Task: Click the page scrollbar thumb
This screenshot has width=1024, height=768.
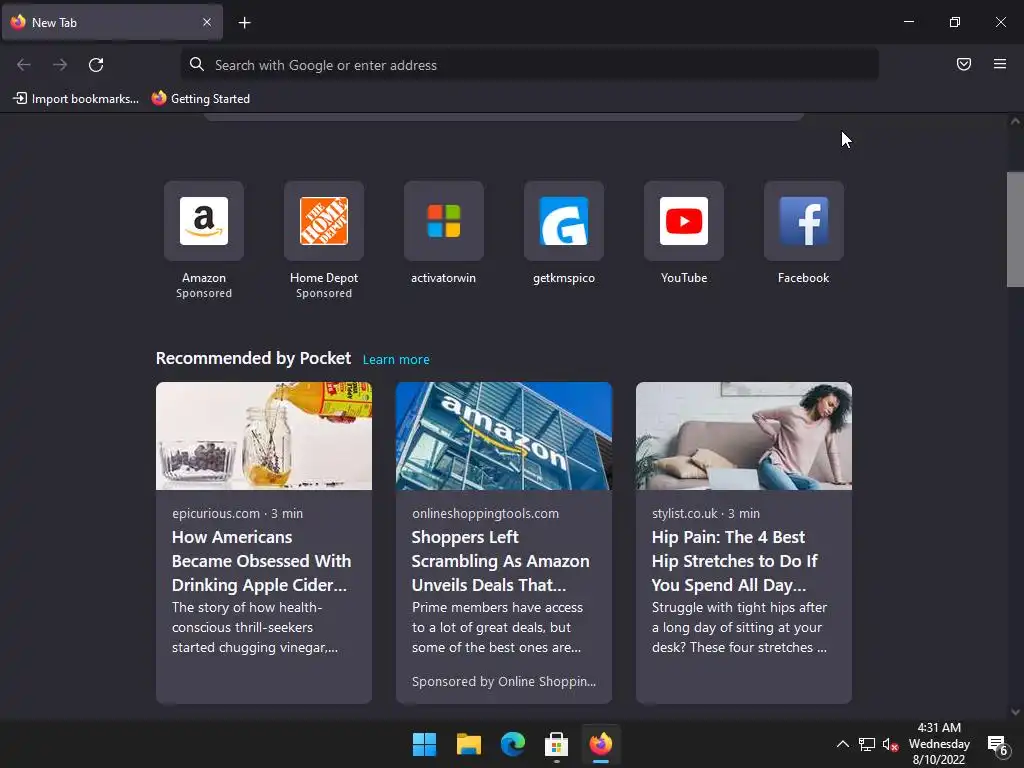Action: (x=1015, y=229)
